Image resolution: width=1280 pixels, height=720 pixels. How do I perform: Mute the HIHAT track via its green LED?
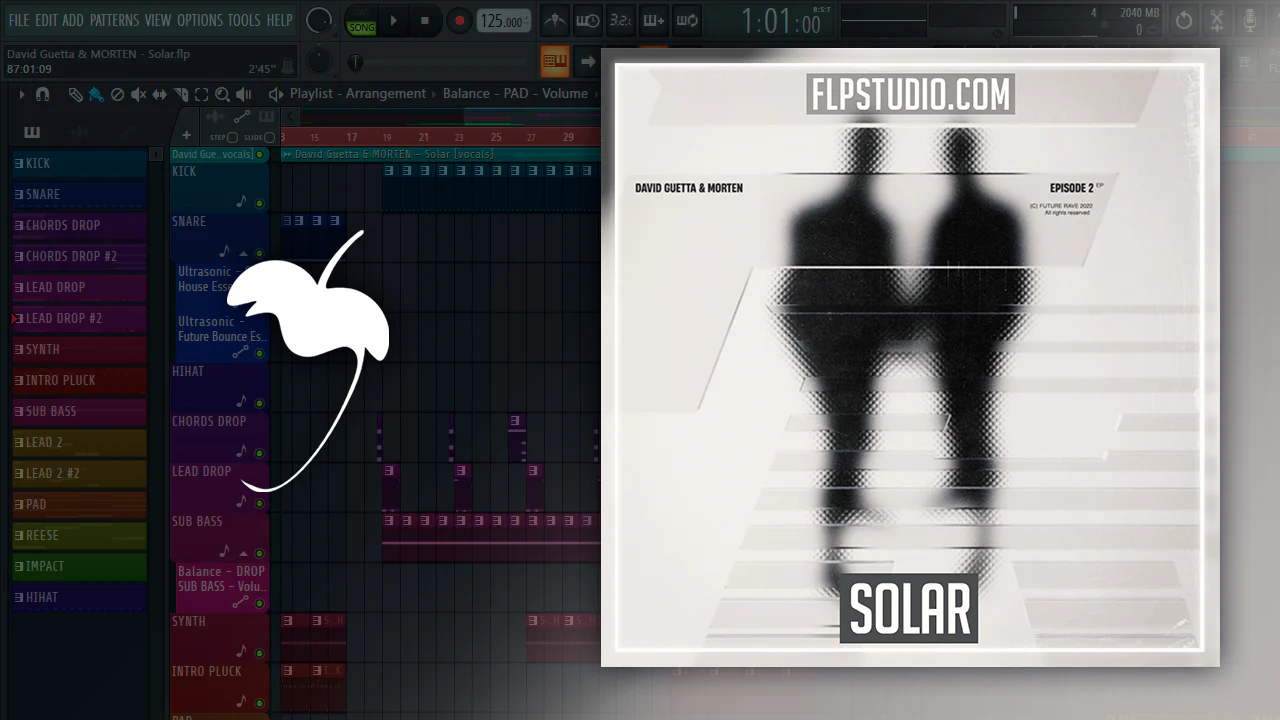click(260, 403)
